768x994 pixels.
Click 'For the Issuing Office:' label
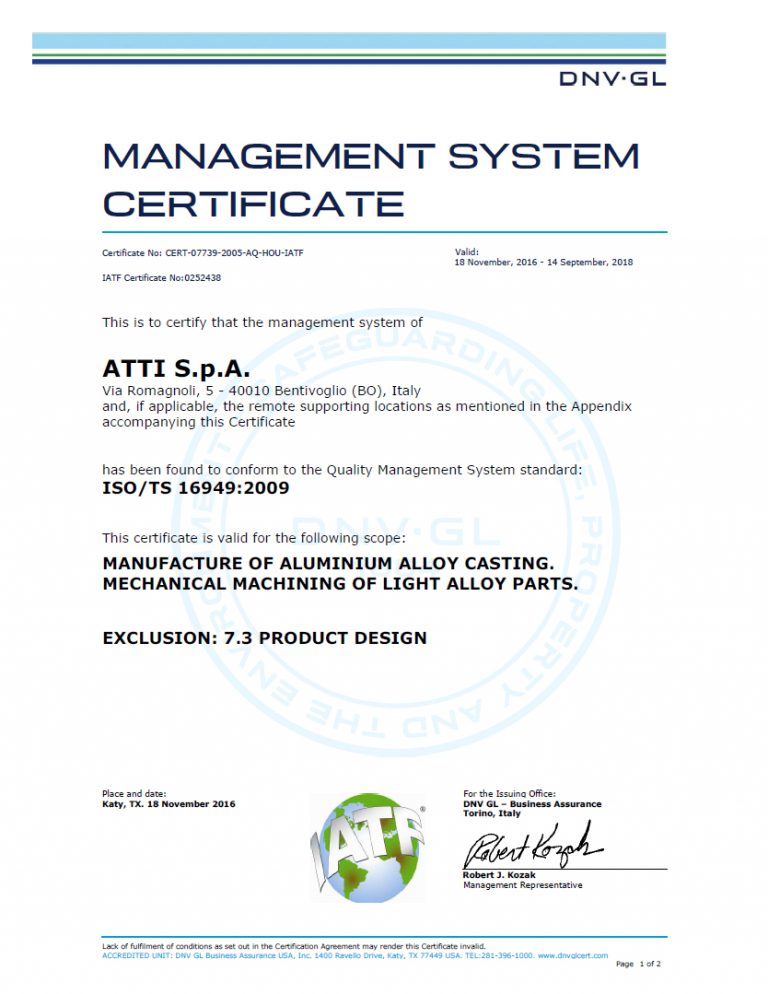(x=509, y=794)
